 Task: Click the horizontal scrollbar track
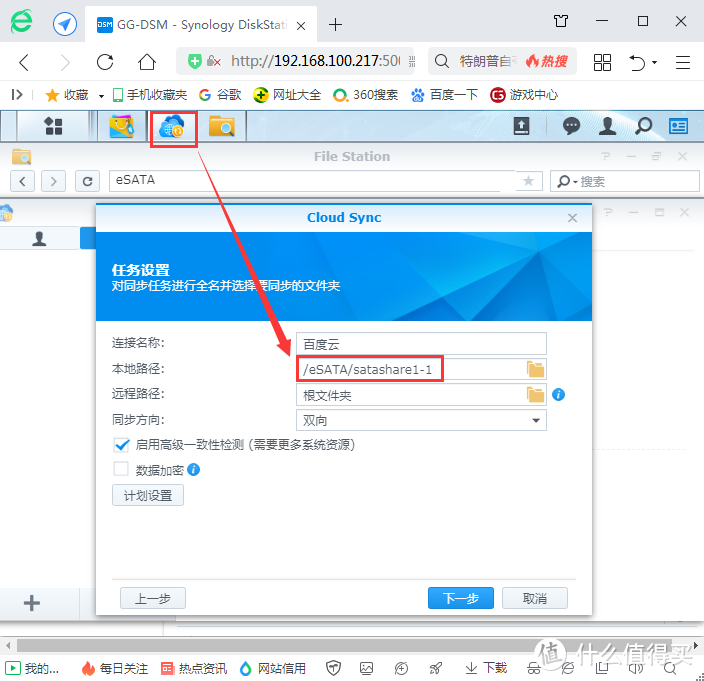tap(344, 645)
